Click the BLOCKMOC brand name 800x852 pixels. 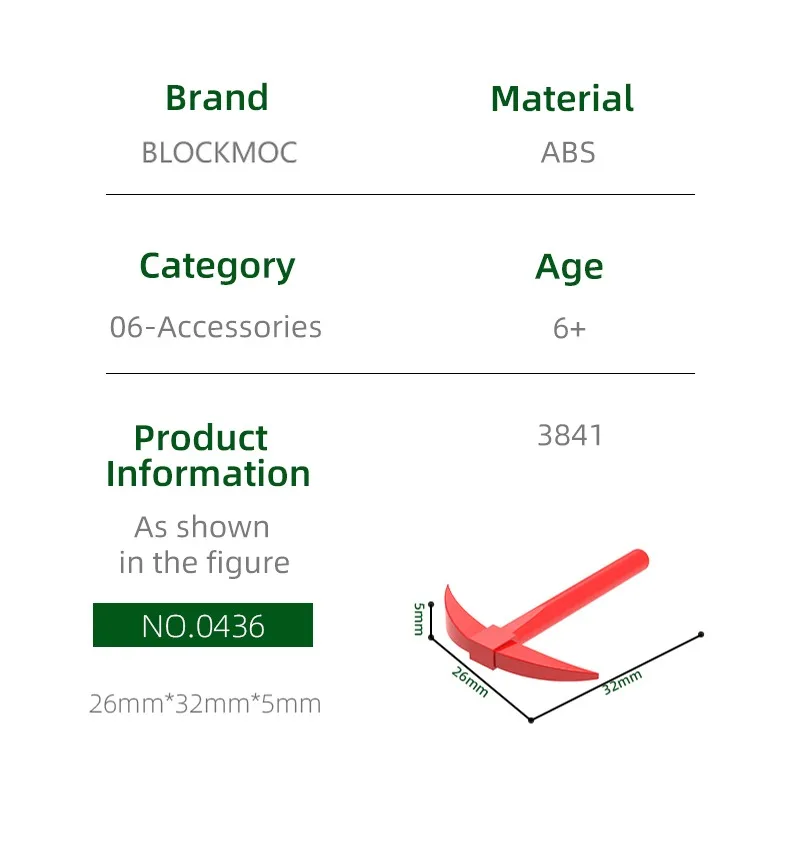click(219, 153)
